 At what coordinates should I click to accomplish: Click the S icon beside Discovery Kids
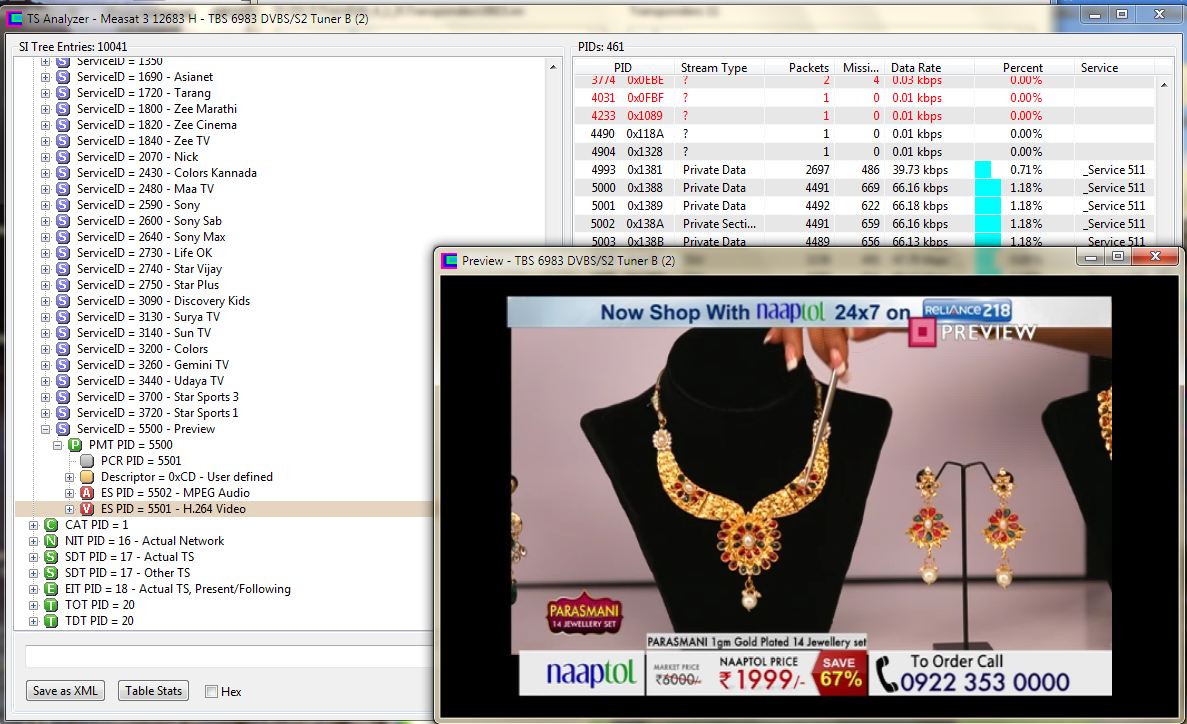point(63,301)
